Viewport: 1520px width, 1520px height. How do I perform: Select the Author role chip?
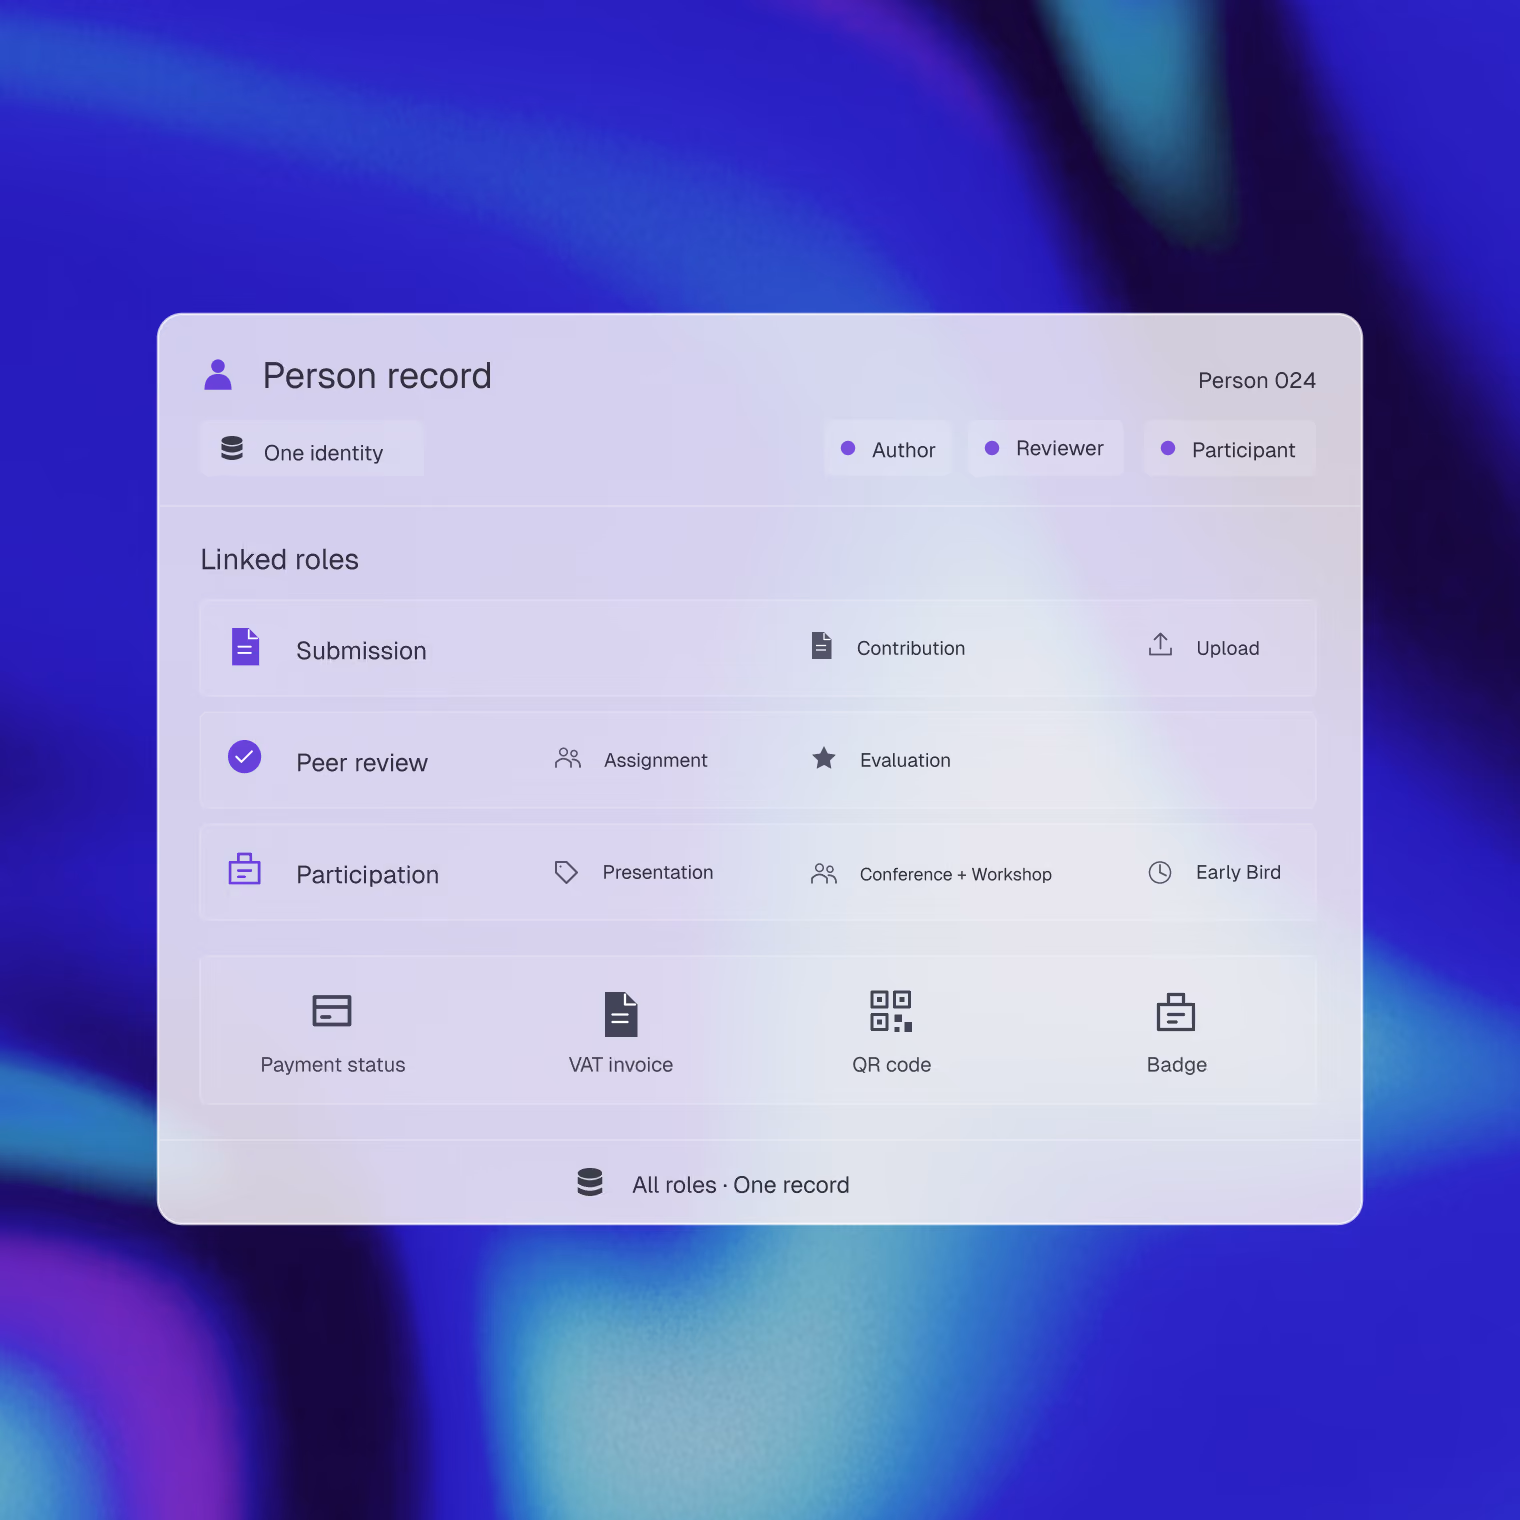(x=888, y=449)
